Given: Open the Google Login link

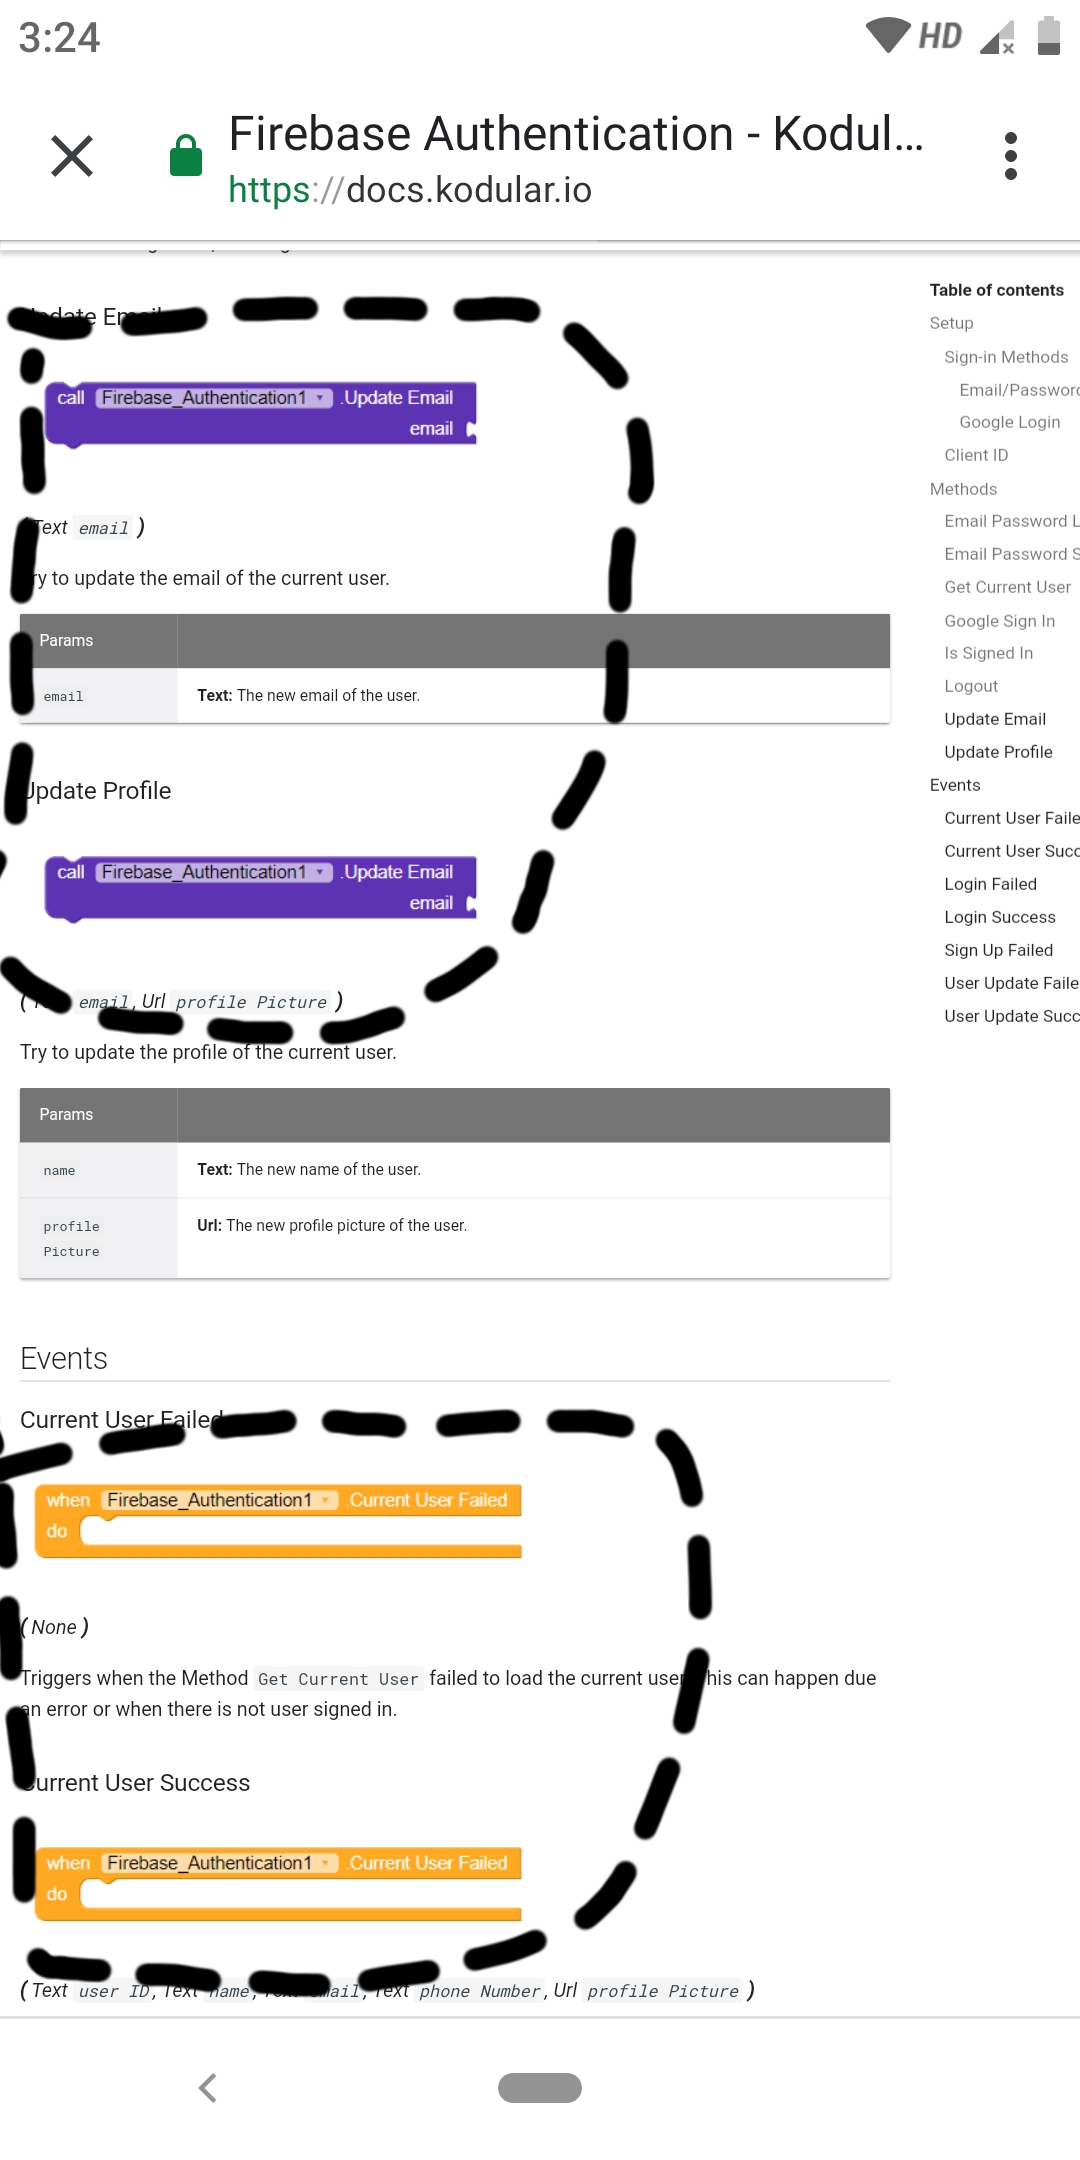Looking at the screenshot, I should 1010,422.
